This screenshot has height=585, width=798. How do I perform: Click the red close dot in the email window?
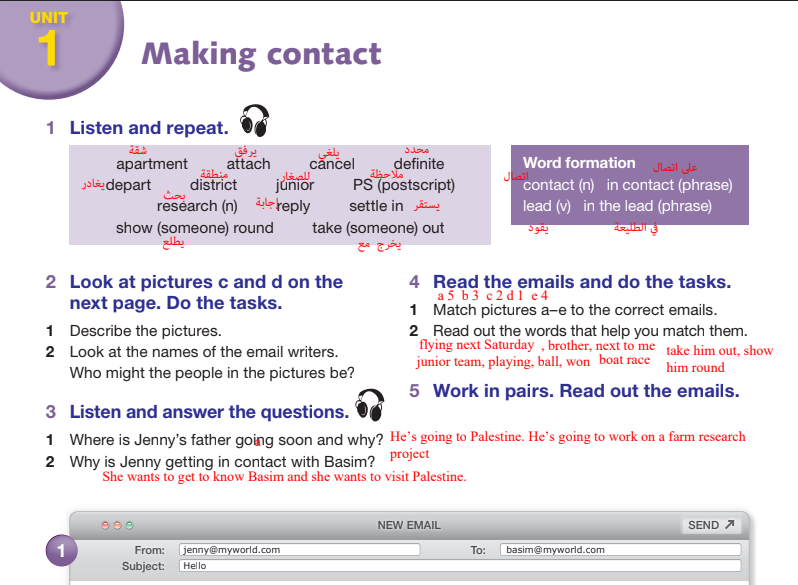click(x=105, y=525)
